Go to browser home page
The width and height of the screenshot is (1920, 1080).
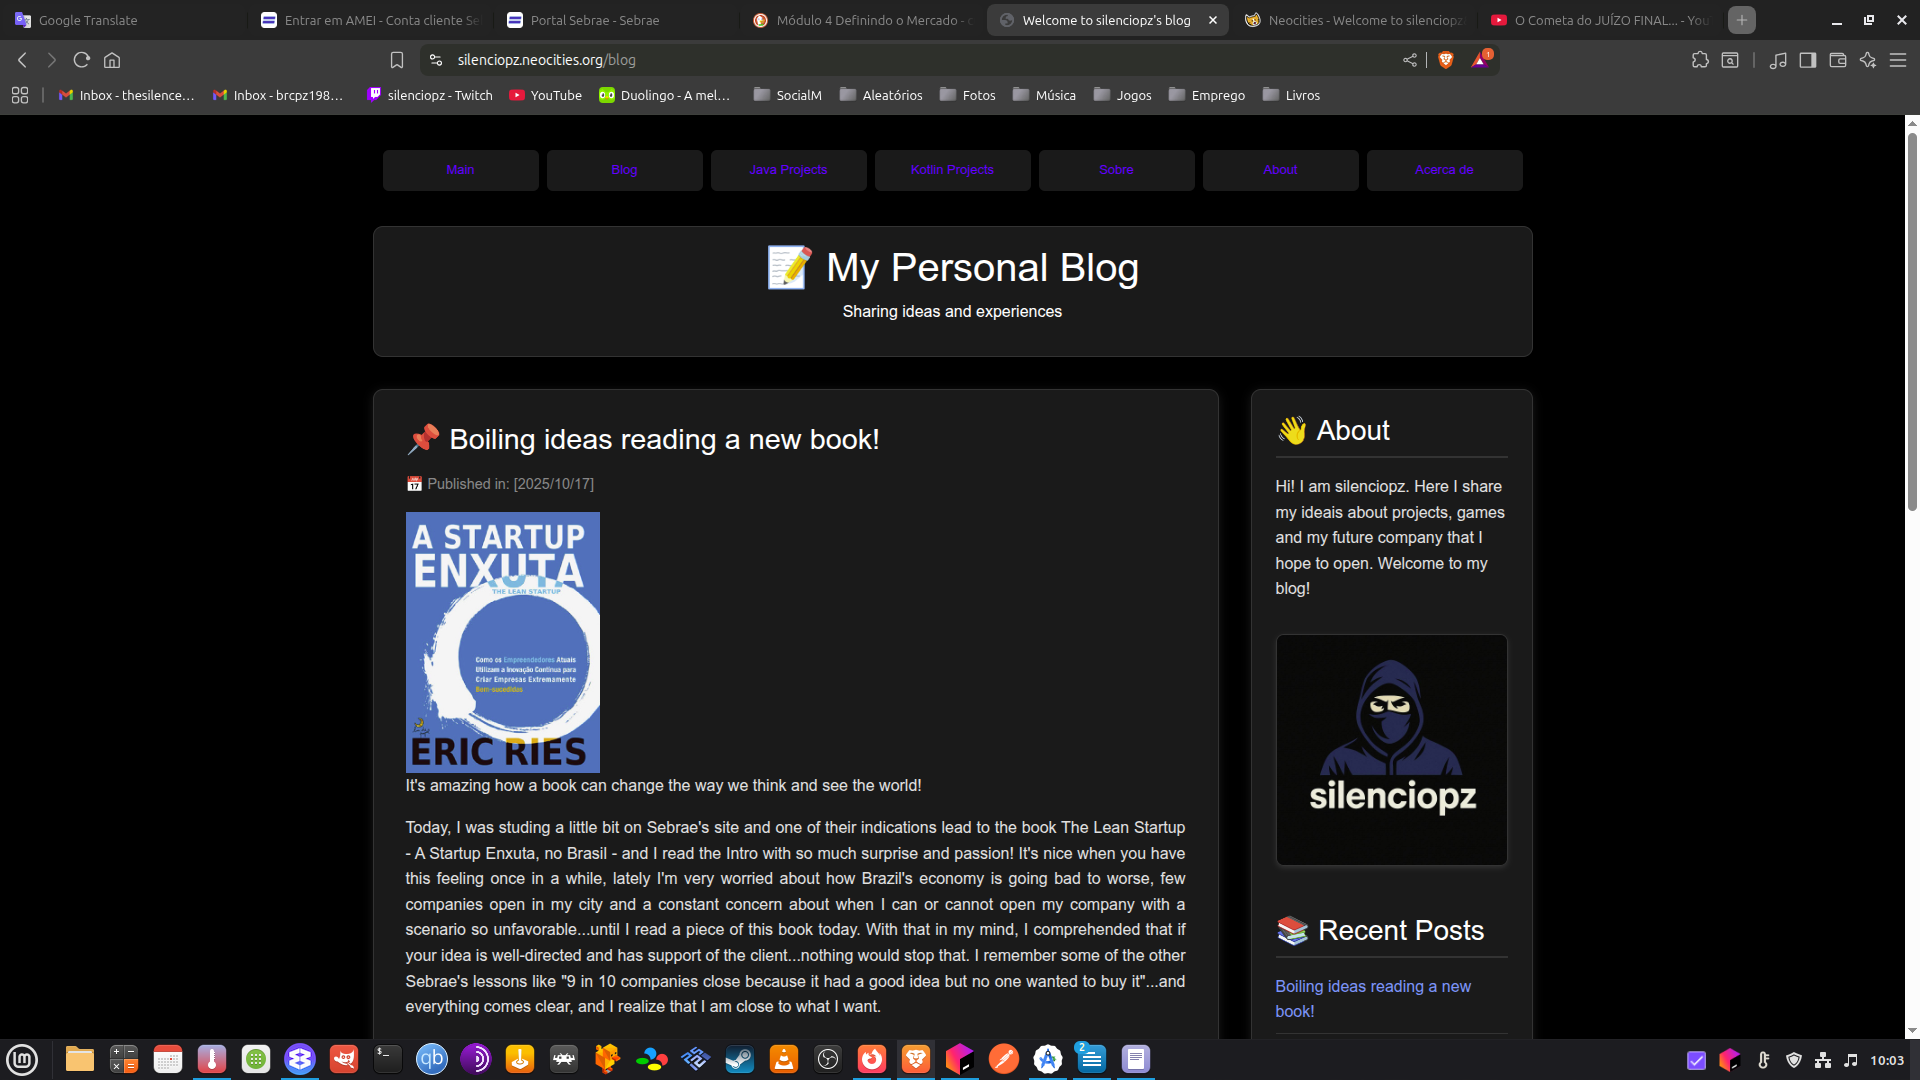click(112, 60)
